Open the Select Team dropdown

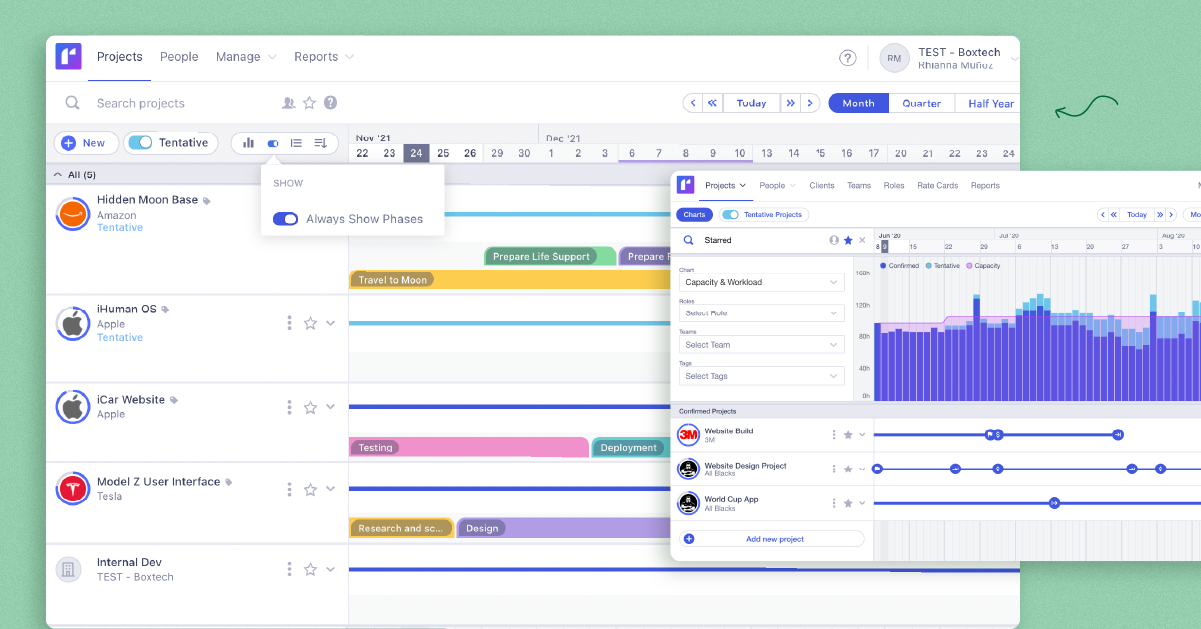tap(761, 344)
